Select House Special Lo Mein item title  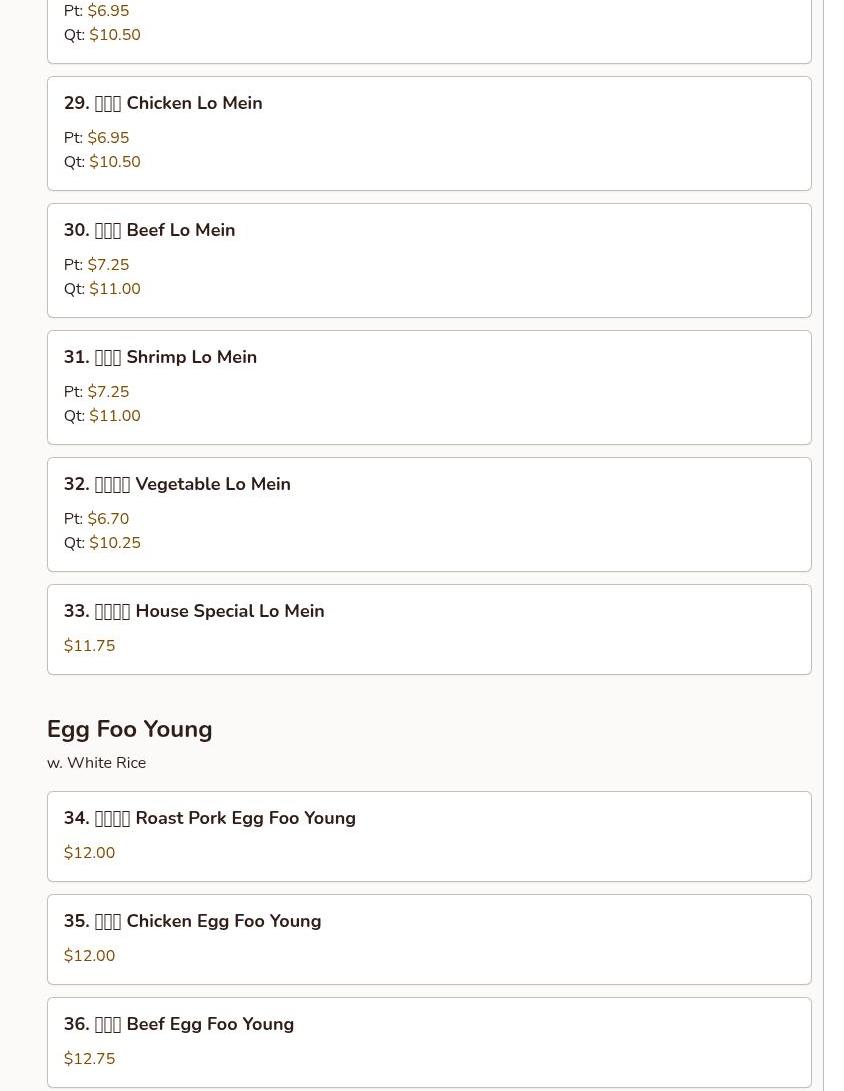(x=194, y=611)
